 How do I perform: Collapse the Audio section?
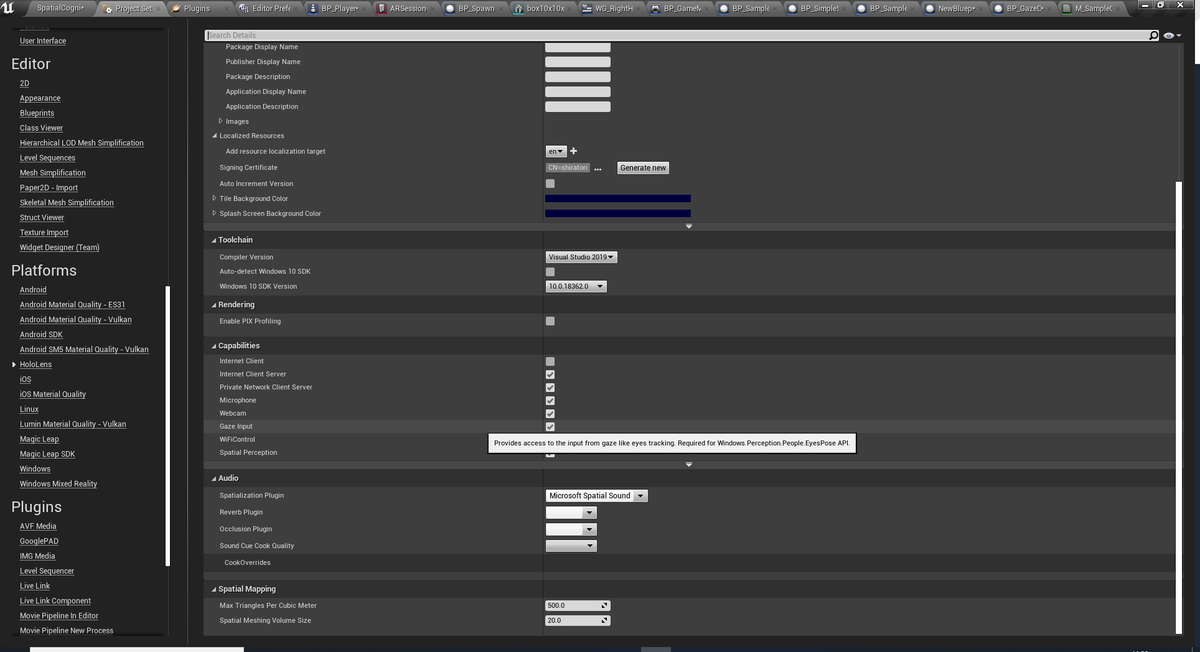tap(214, 478)
